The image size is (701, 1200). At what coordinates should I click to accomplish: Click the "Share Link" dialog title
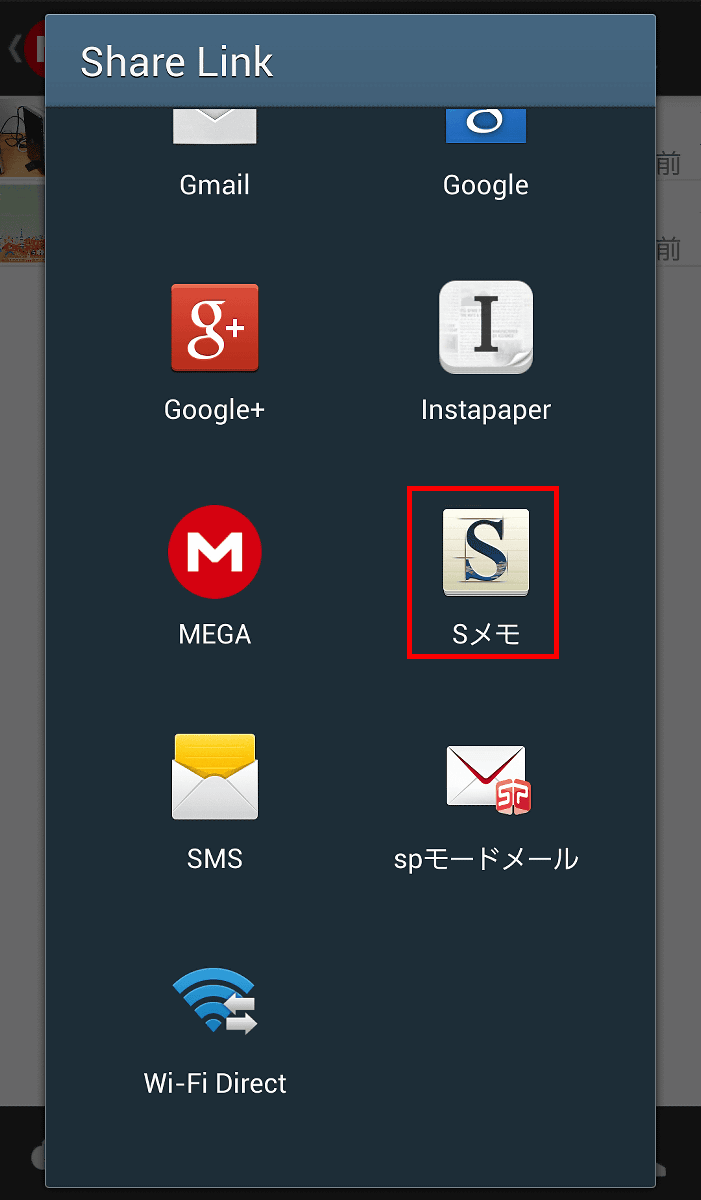click(177, 62)
